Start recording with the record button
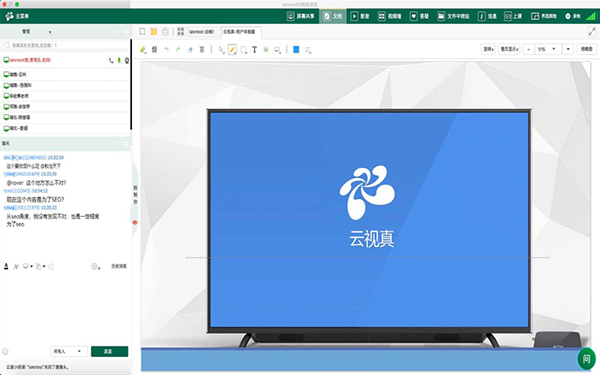600x375 pixels. 573,16
